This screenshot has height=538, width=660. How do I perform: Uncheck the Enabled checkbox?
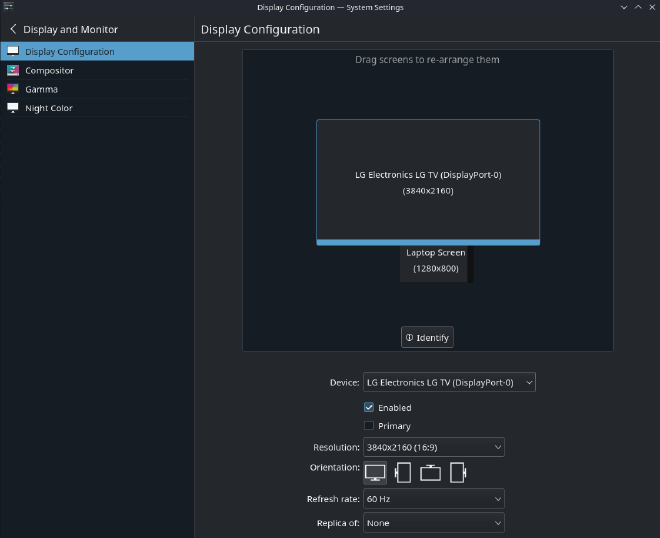point(369,408)
